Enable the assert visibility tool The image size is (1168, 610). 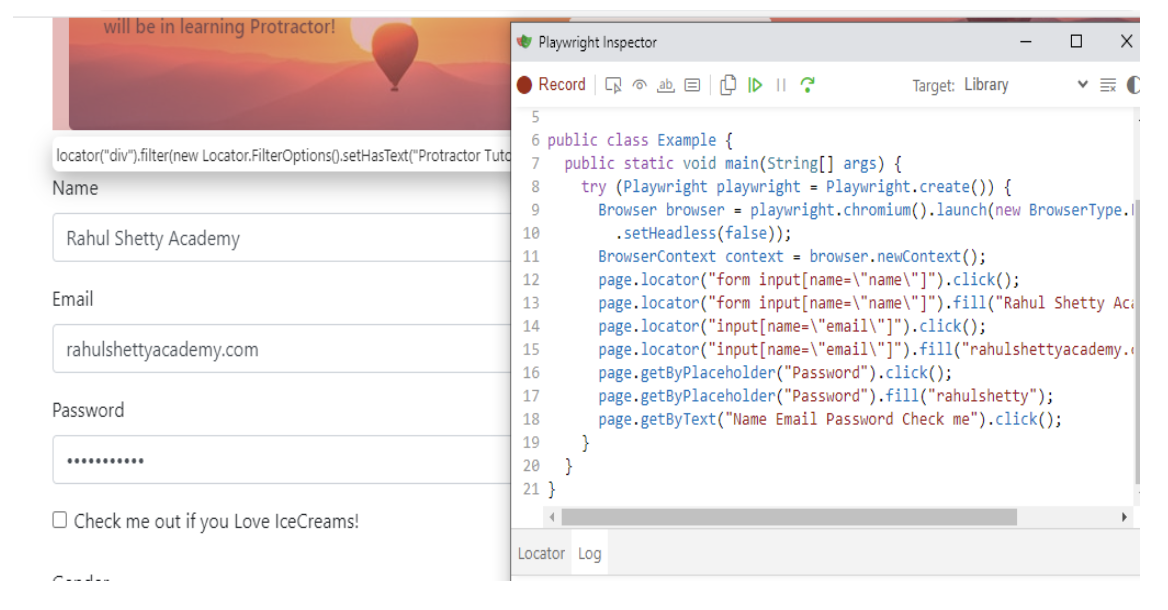(x=640, y=85)
